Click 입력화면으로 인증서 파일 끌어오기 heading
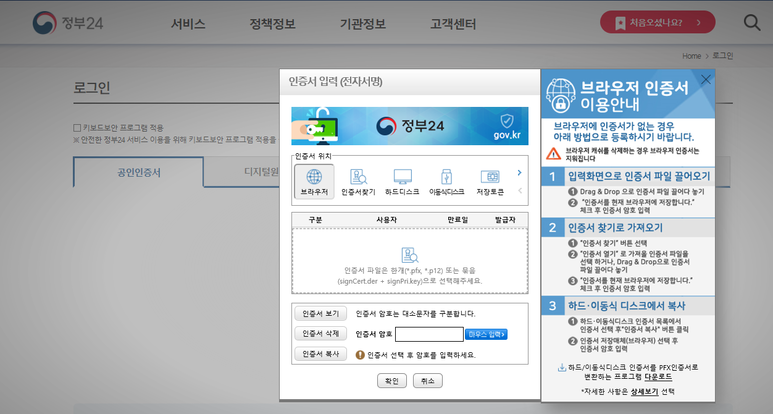 tap(639, 176)
